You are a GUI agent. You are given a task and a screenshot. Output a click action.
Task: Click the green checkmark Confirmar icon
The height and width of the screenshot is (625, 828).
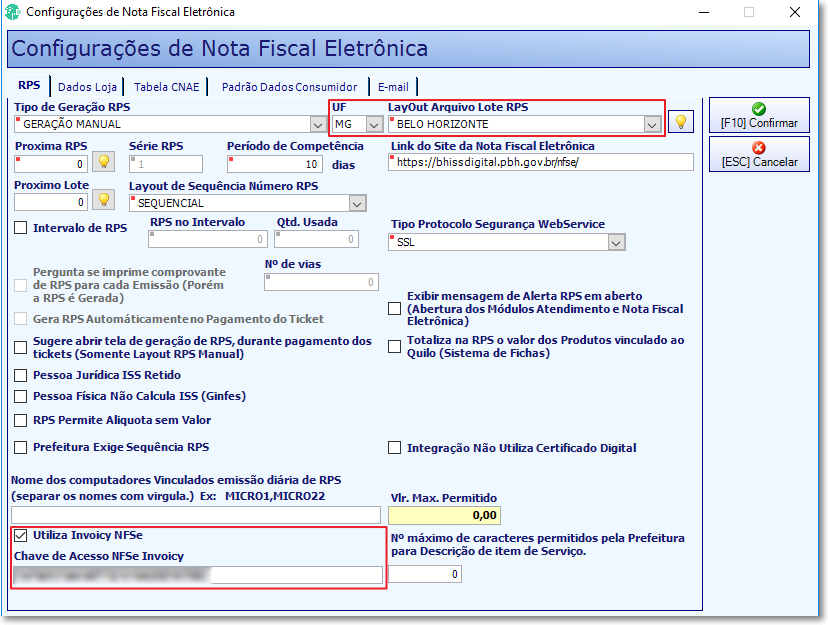[759, 109]
